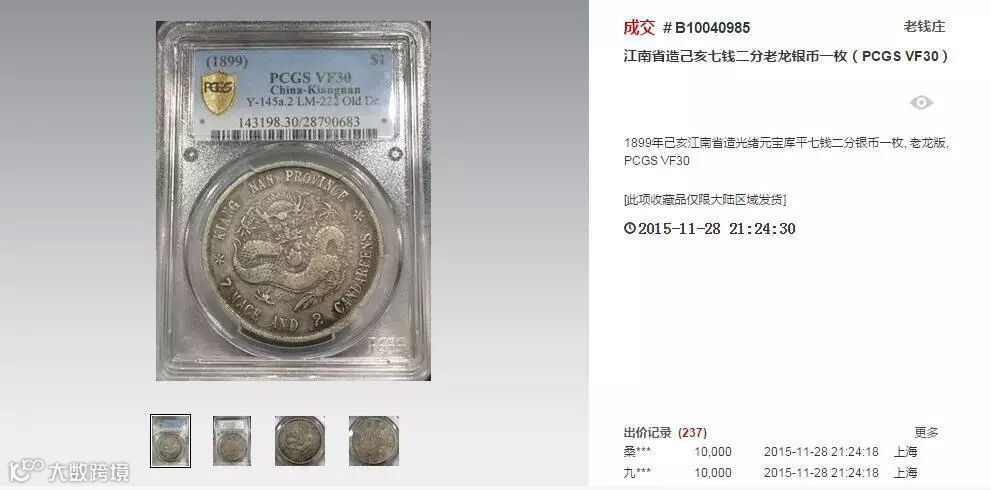991x490 pixels.
Task: Click the clock icon beside auction time
Action: (629, 228)
